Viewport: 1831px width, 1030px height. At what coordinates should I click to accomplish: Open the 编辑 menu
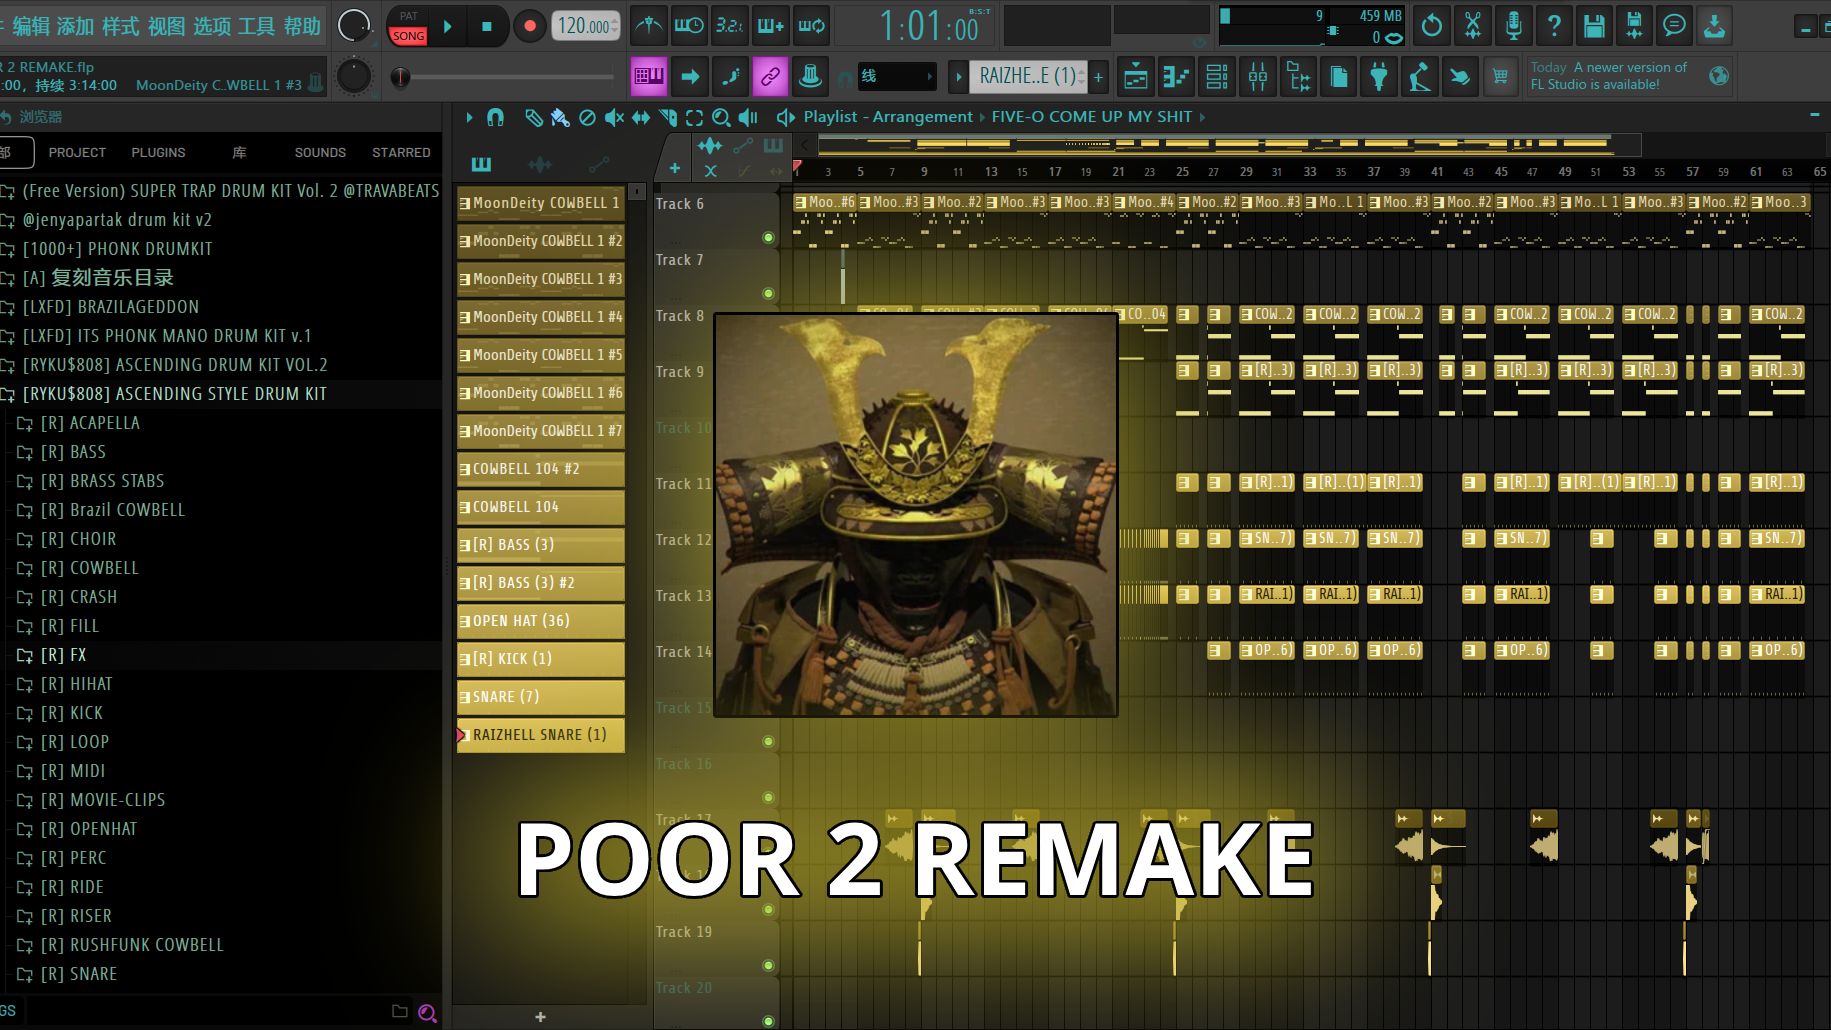[x=31, y=26]
